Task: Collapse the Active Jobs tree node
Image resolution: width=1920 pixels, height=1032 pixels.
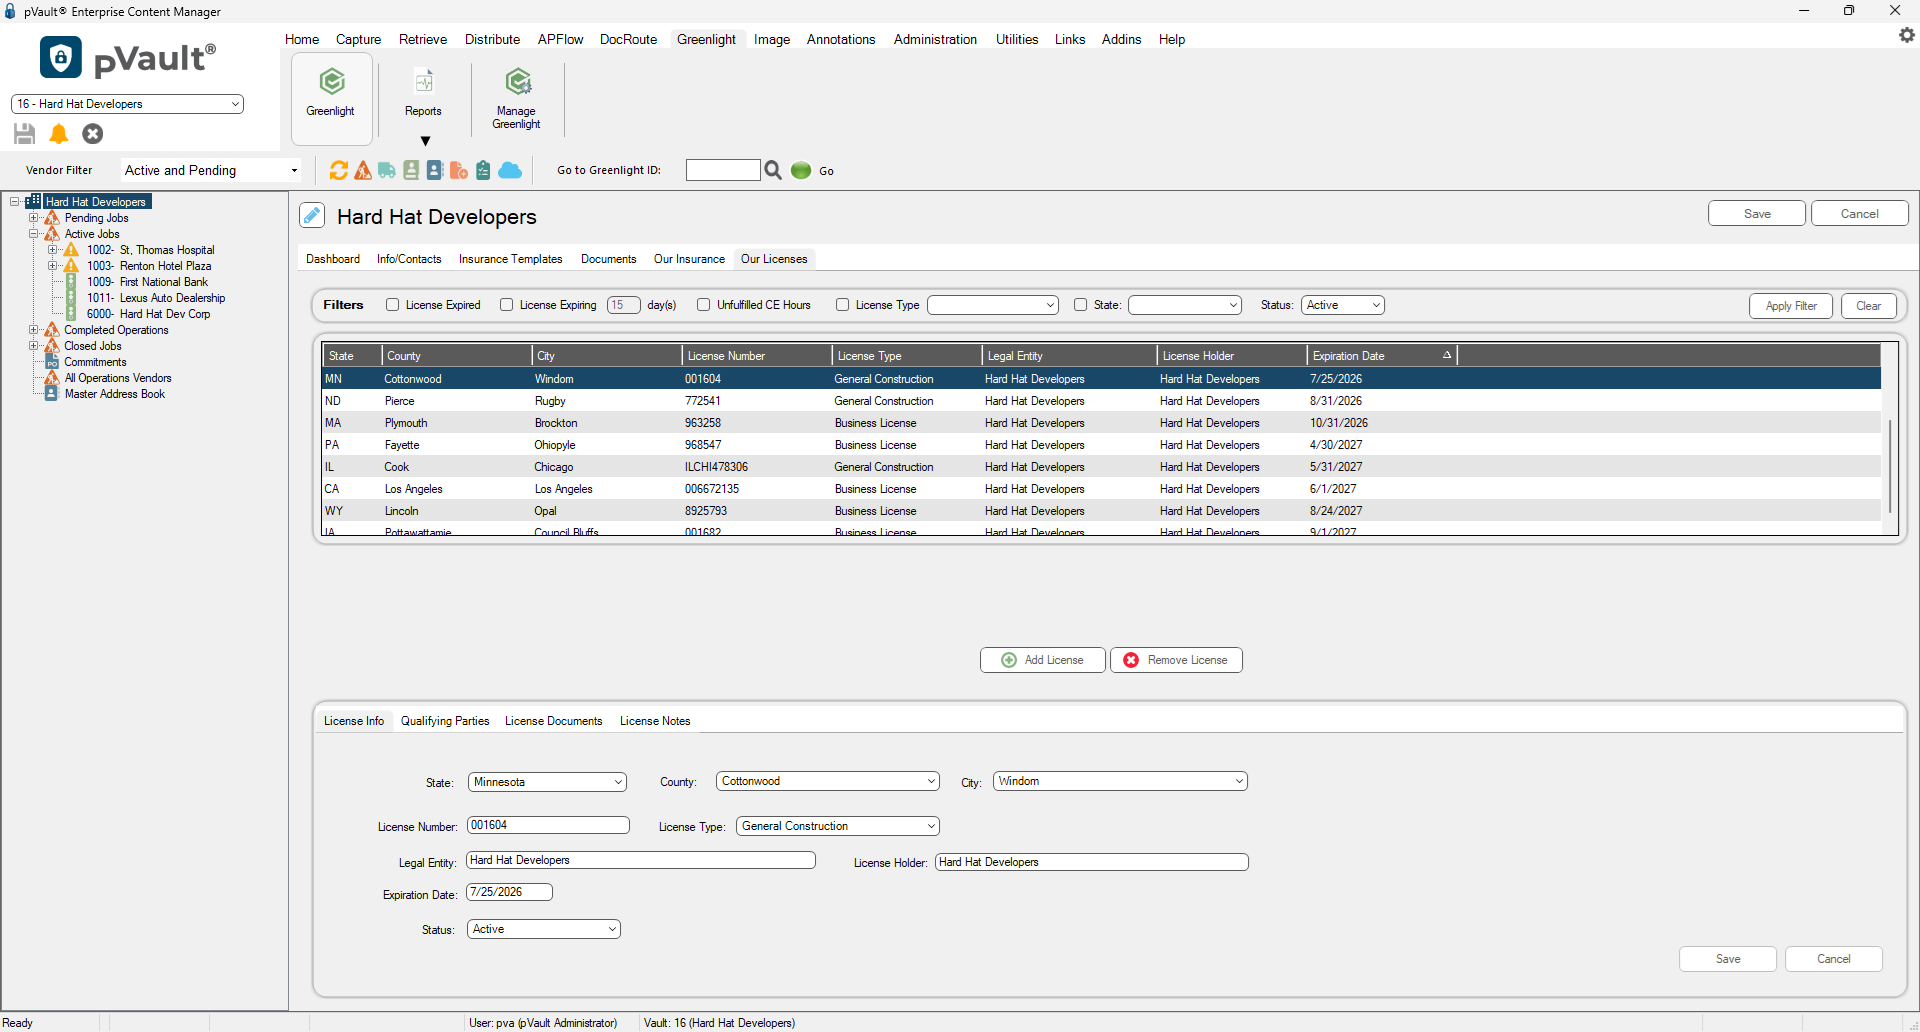Action: (x=34, y=234)
